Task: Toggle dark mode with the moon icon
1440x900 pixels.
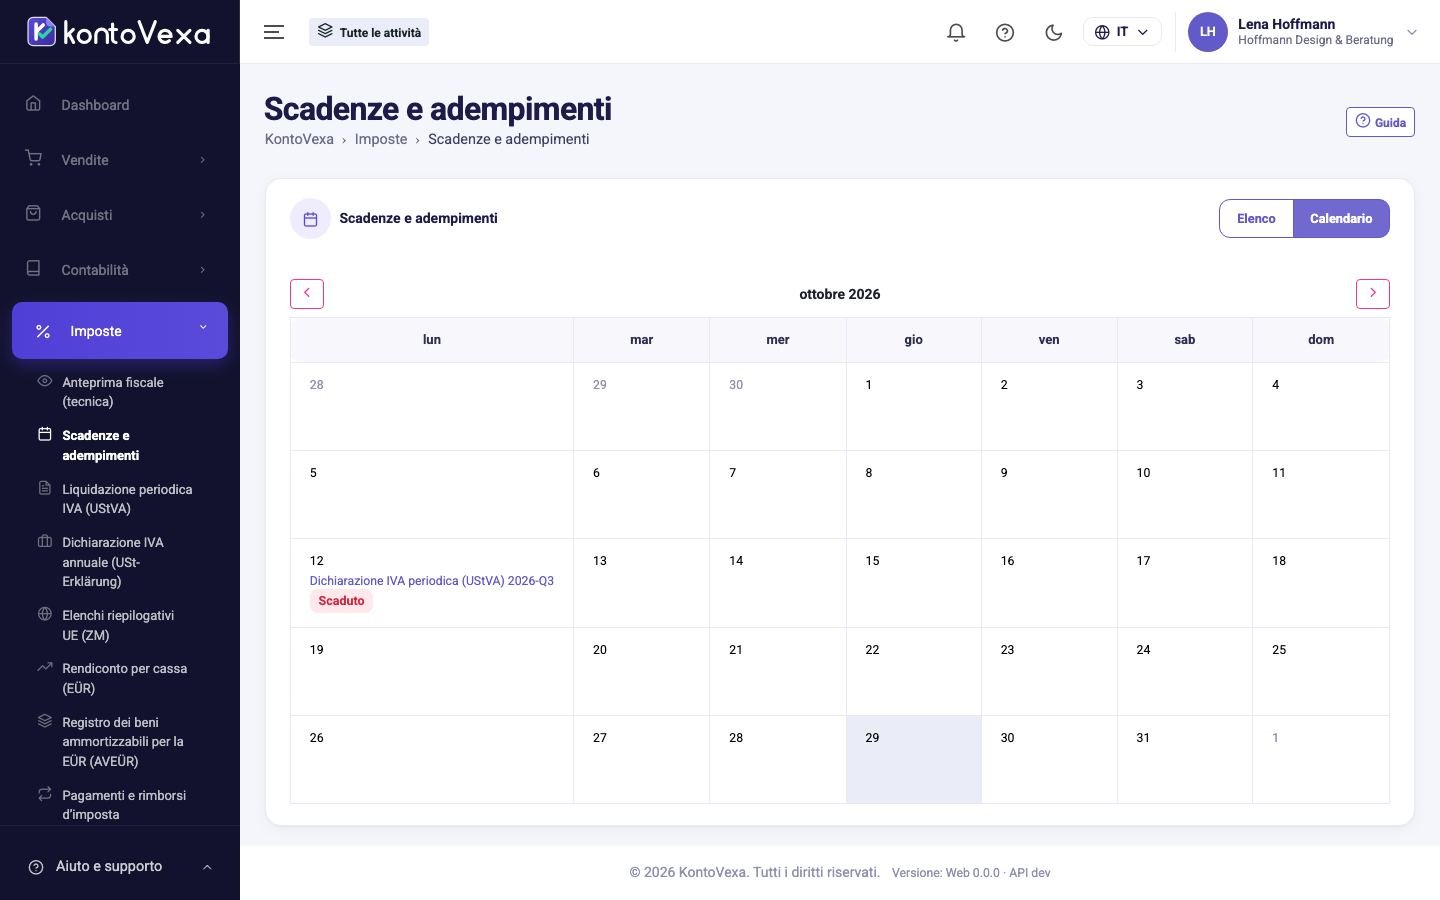Action: 1053,32
